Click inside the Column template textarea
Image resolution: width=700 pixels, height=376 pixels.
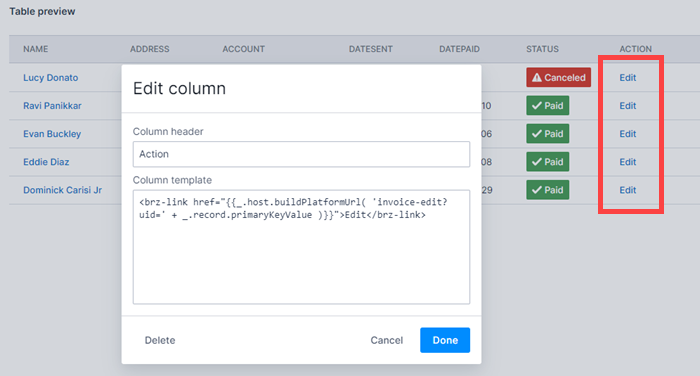pos(301,247)
